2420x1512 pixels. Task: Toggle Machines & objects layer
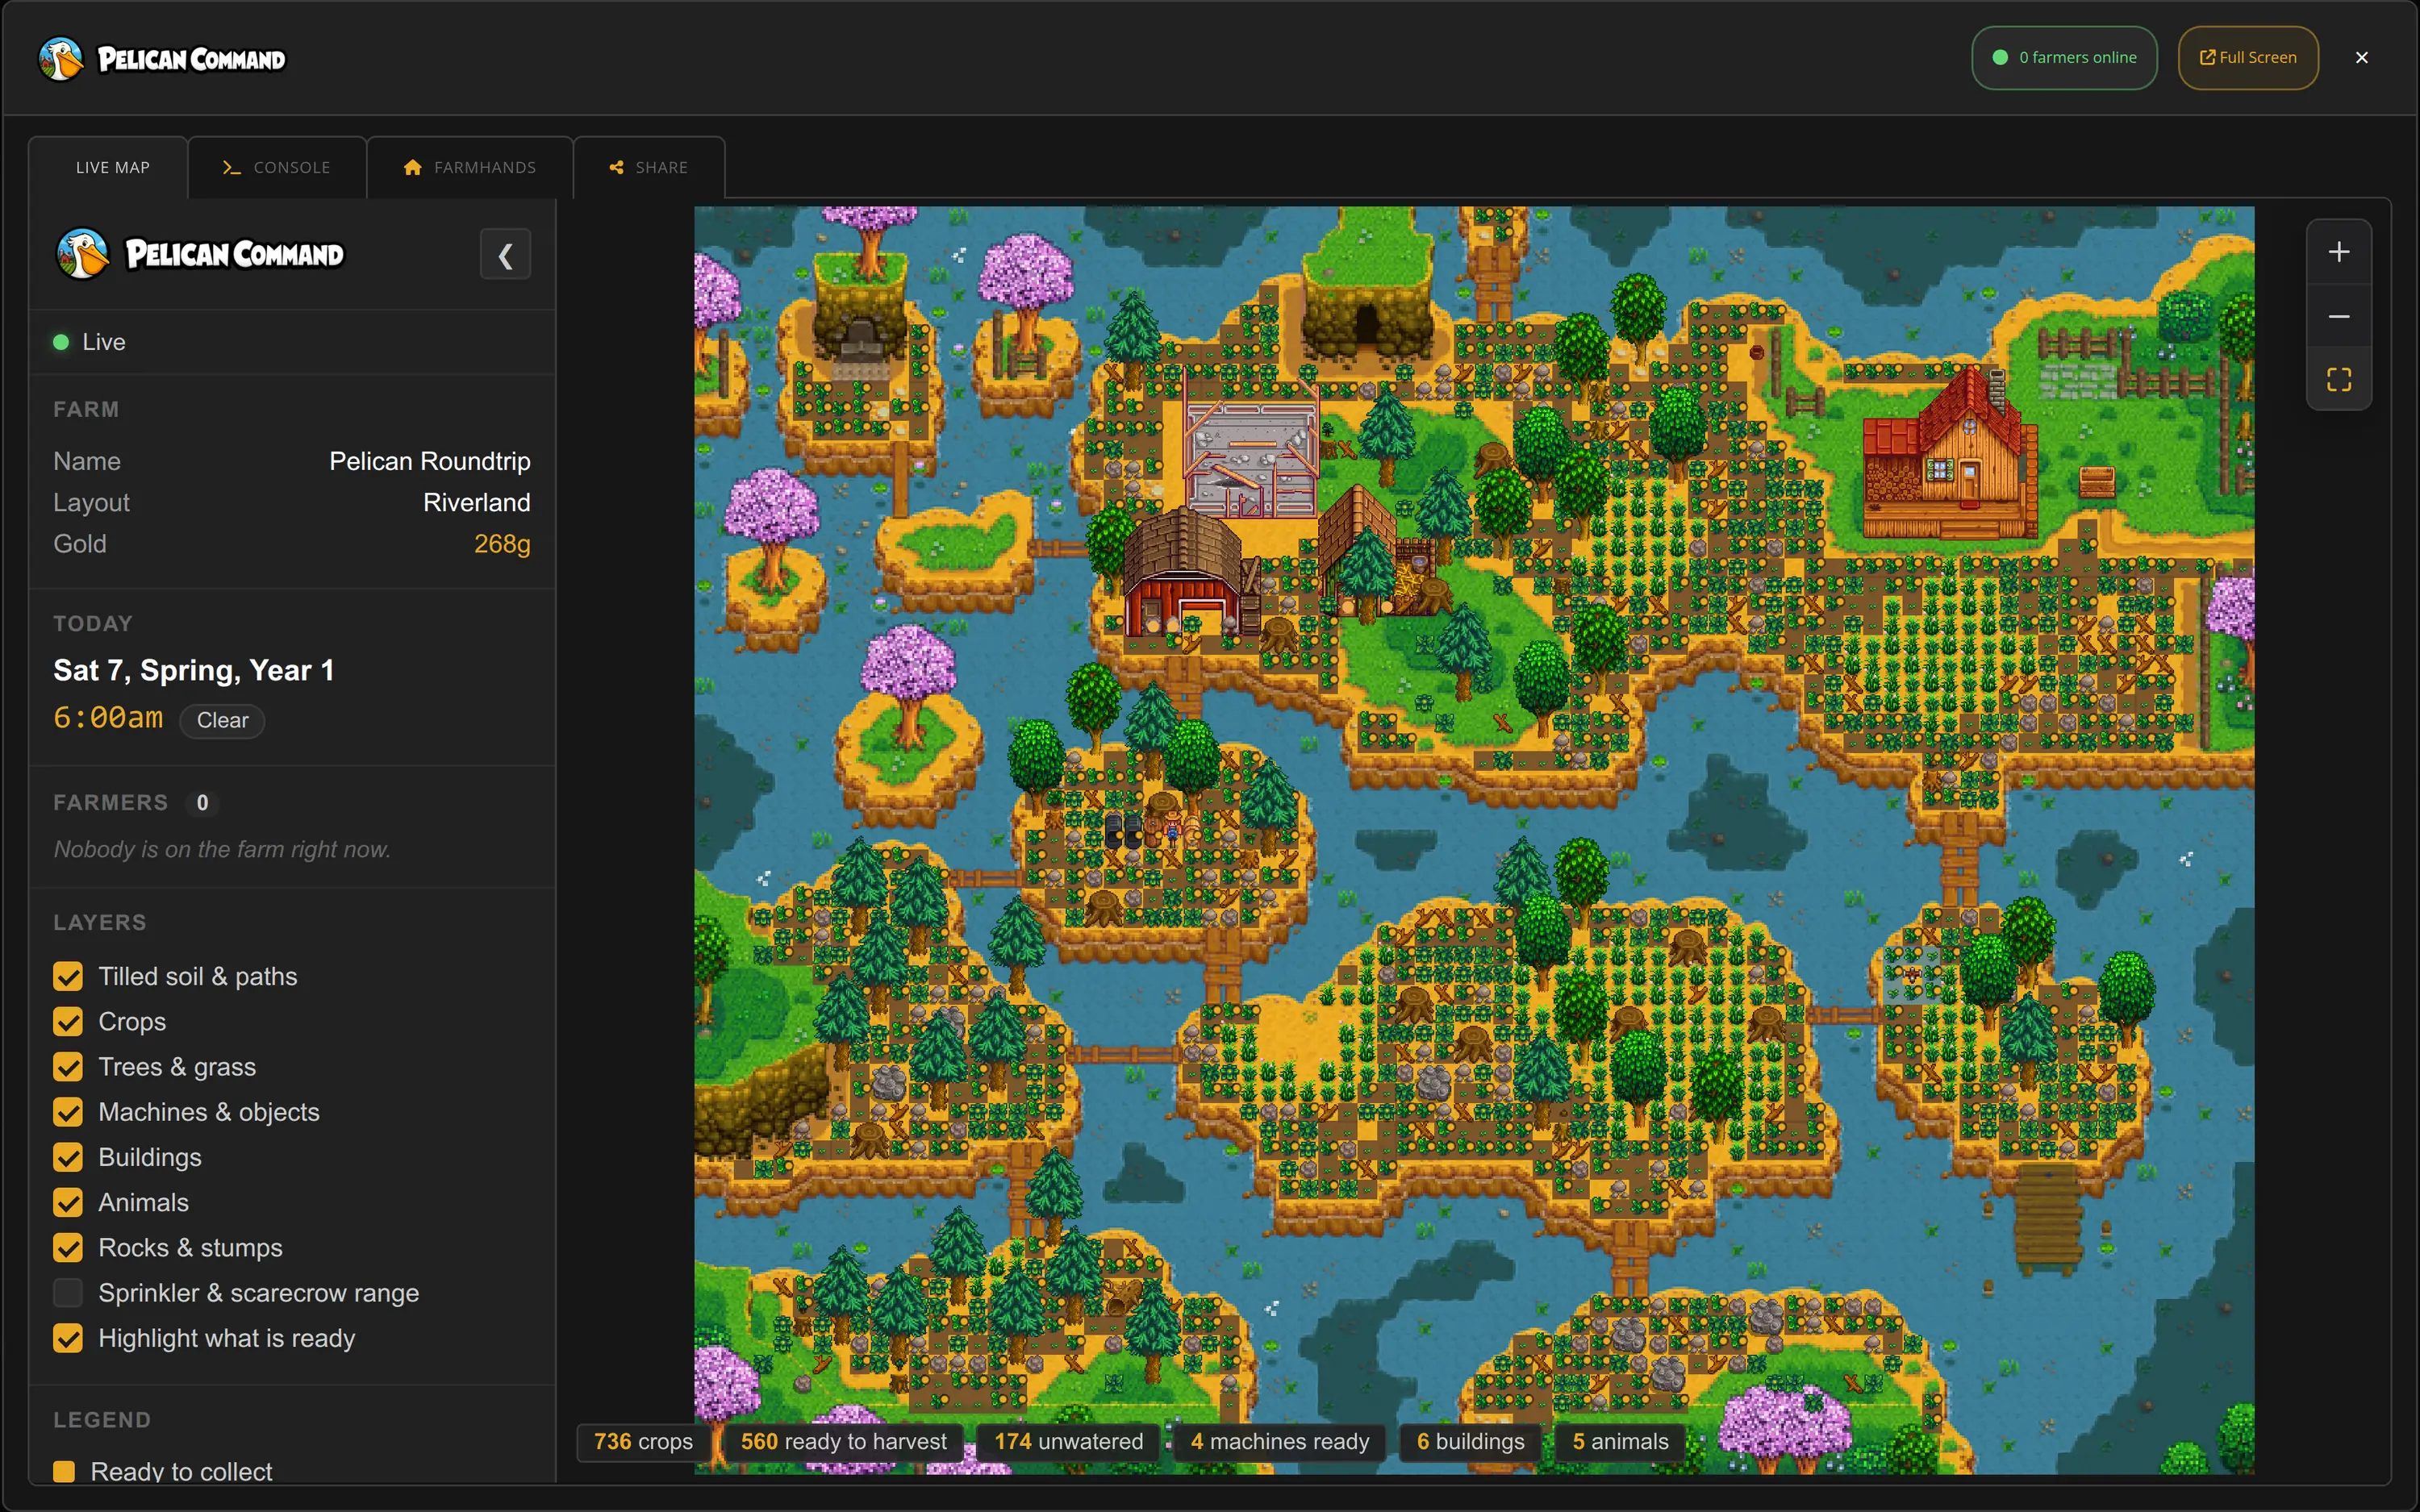(68, 1112)
